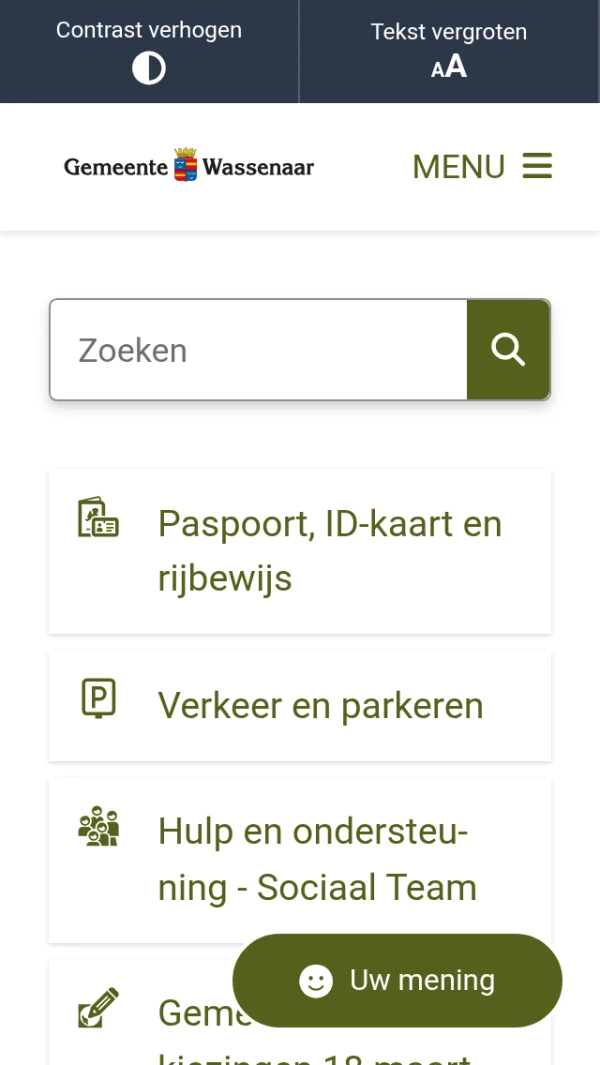Click the pencil ballot elections icon

pos(98,1008)
